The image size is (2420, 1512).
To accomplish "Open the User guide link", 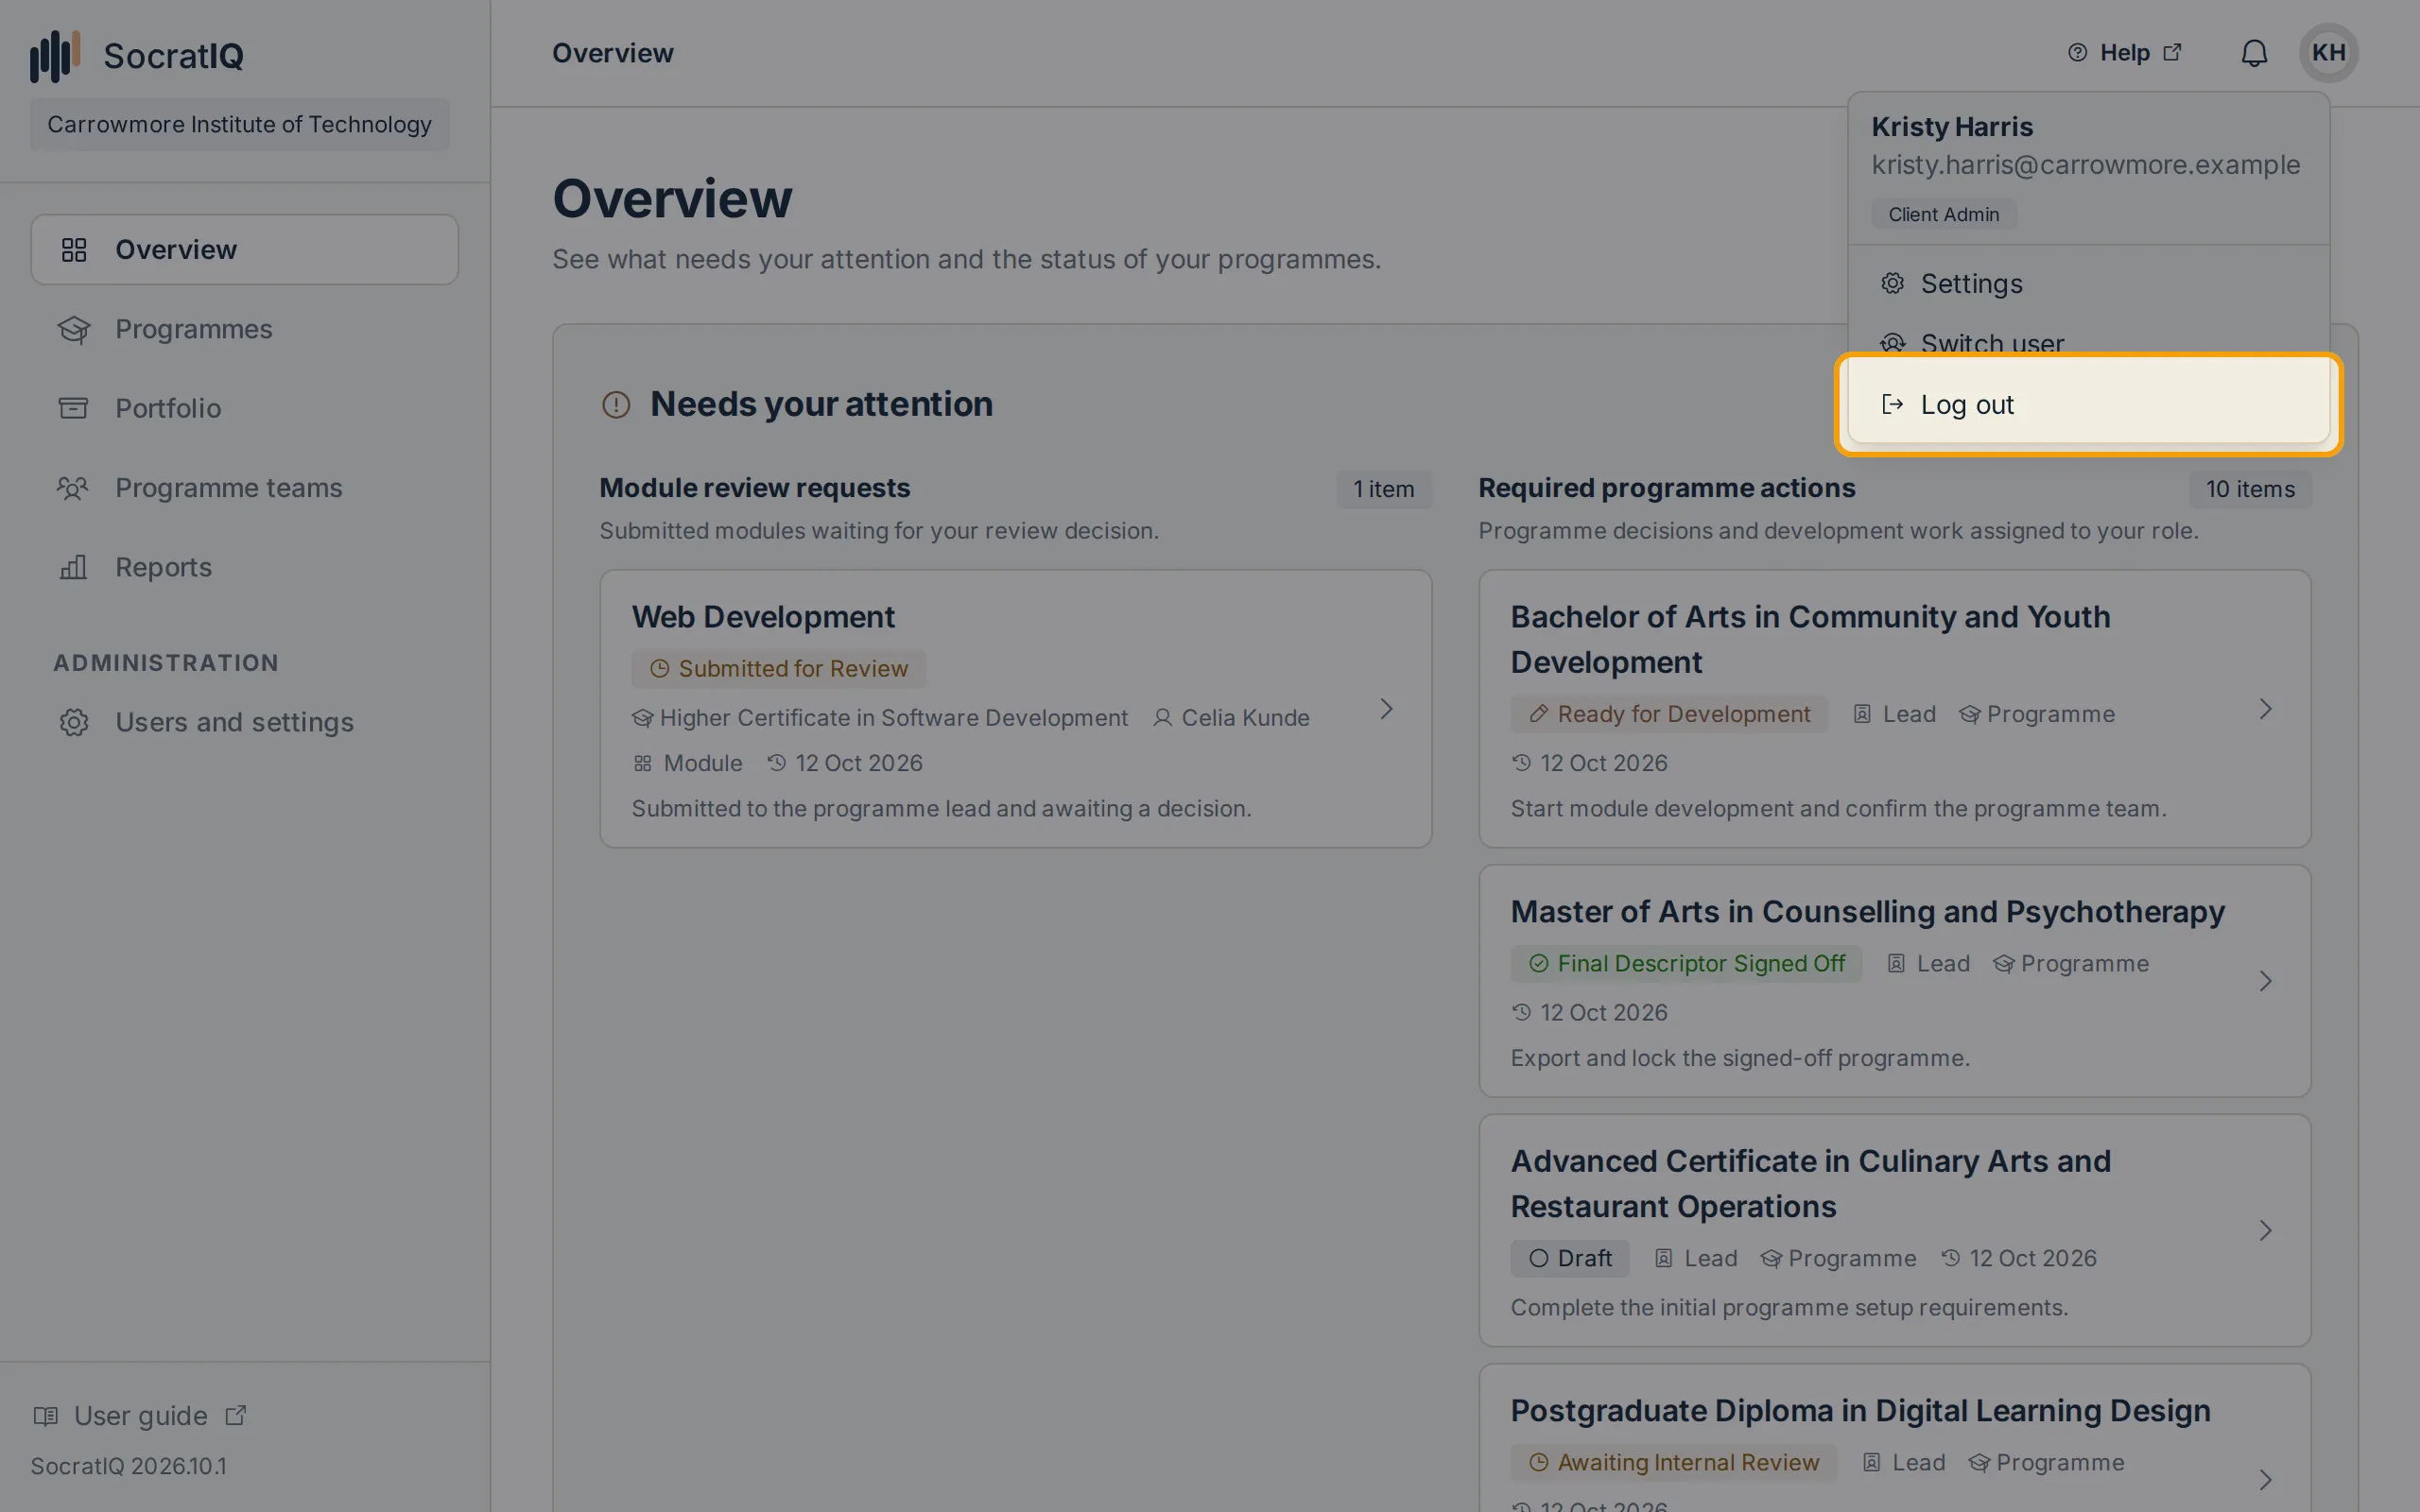I will (x=140, y=1415).
